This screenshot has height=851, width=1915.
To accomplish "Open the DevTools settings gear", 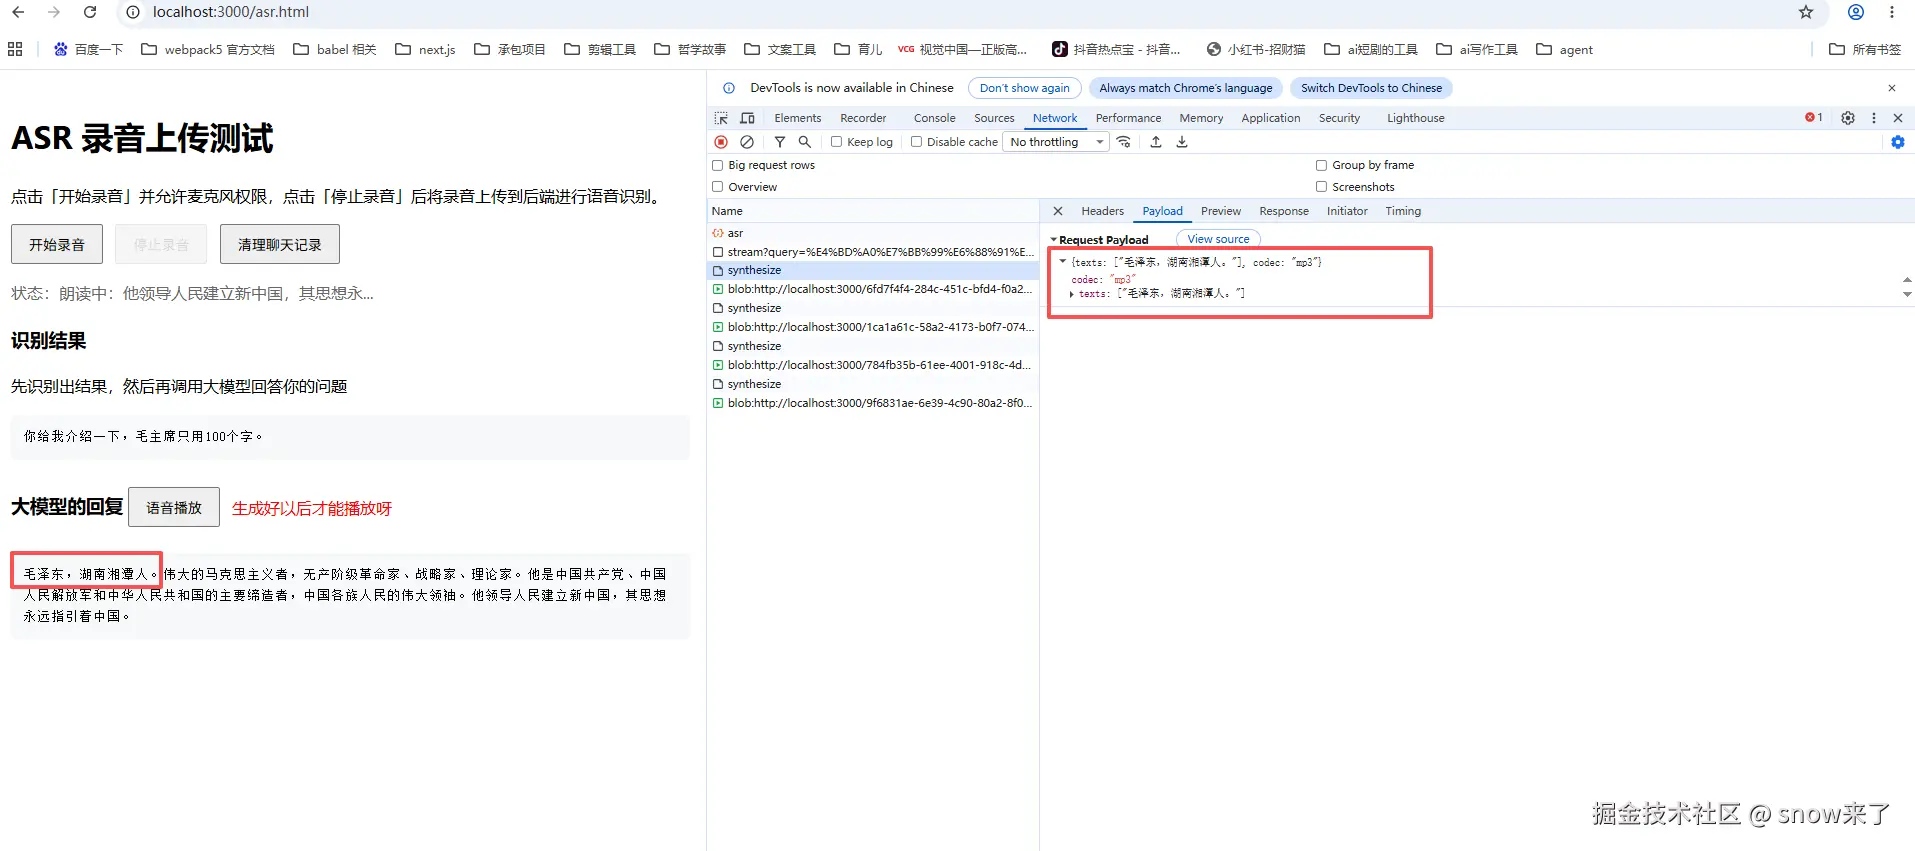I will (x=1848, y=118).
